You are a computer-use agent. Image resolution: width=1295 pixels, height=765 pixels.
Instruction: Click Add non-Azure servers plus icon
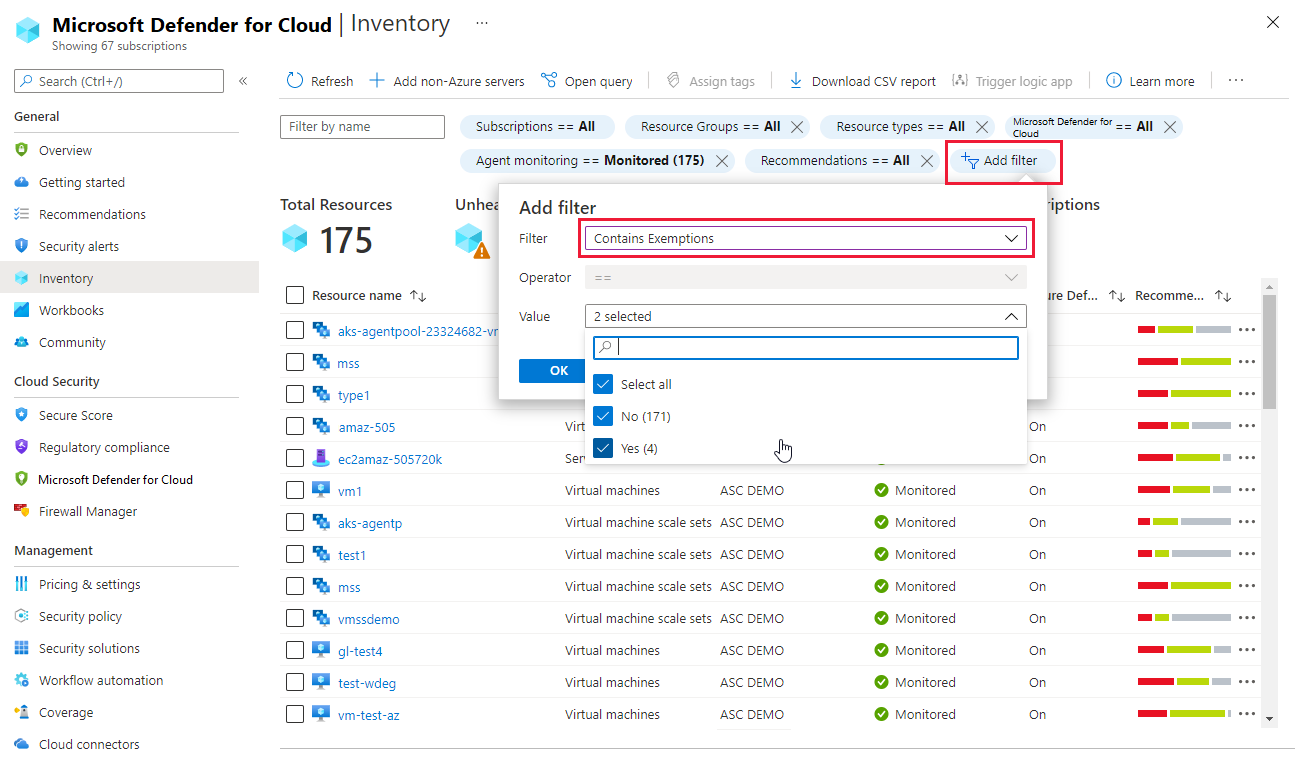(x=377, y=81)
